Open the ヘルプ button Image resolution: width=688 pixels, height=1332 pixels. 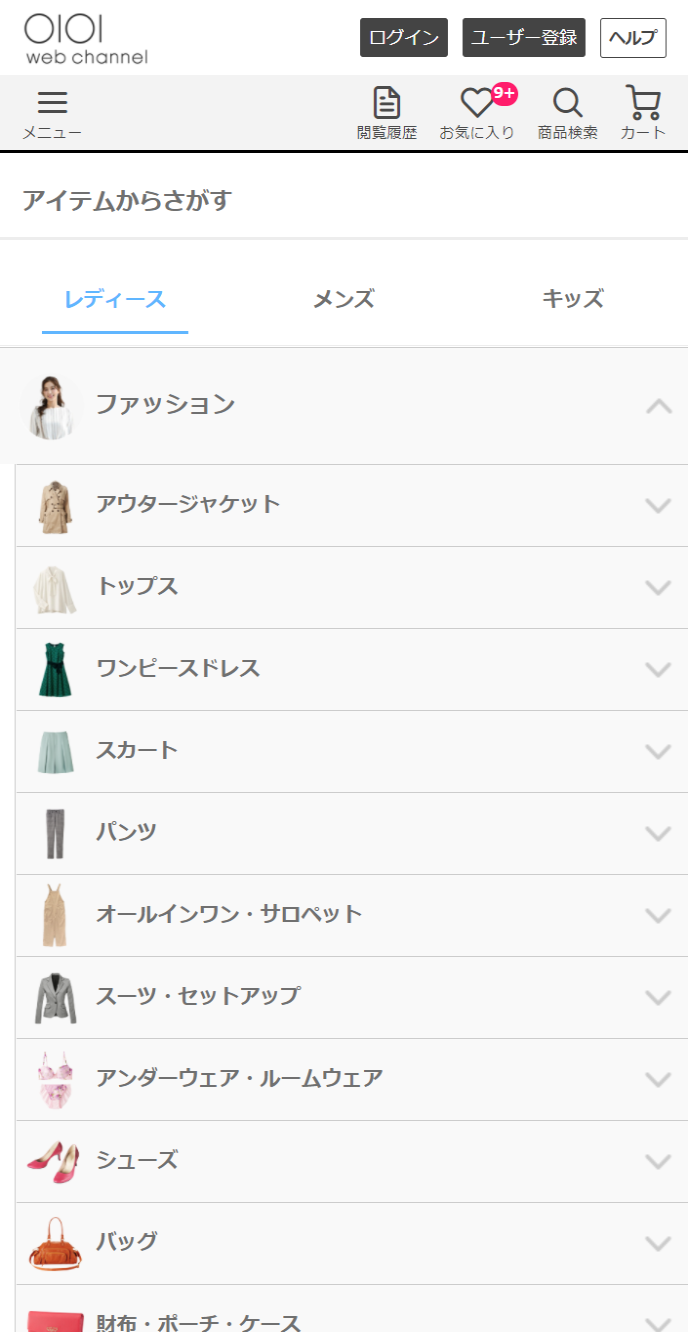click(x=633, y=38)
